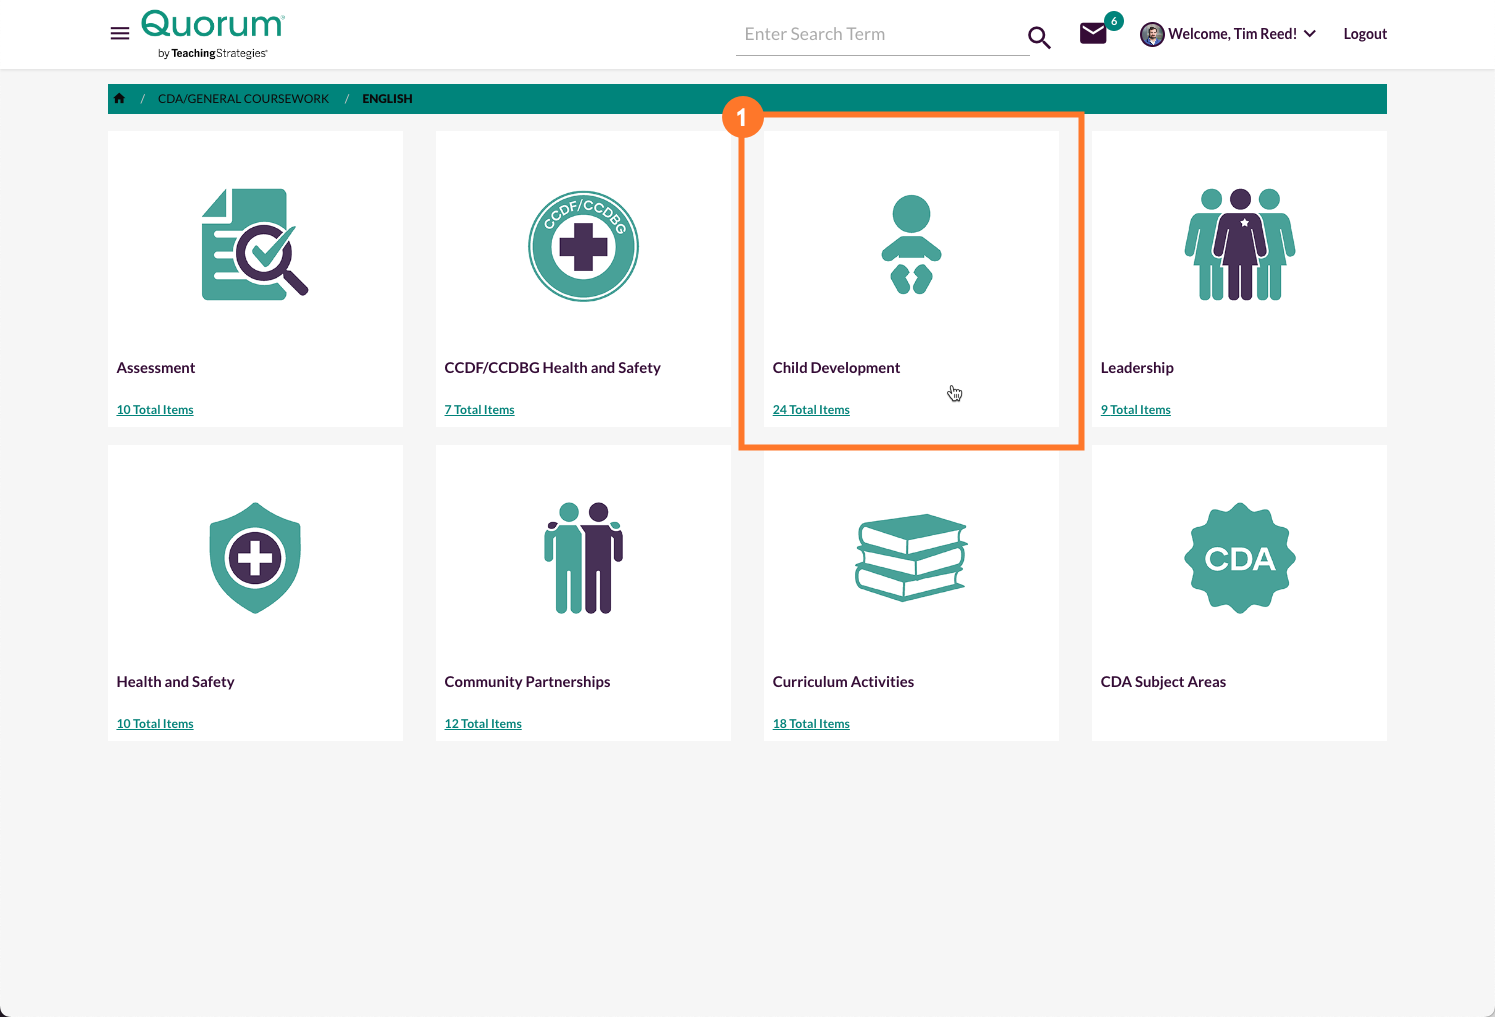
Task: Click the Logout button
Action: (x=1364, y=33)
